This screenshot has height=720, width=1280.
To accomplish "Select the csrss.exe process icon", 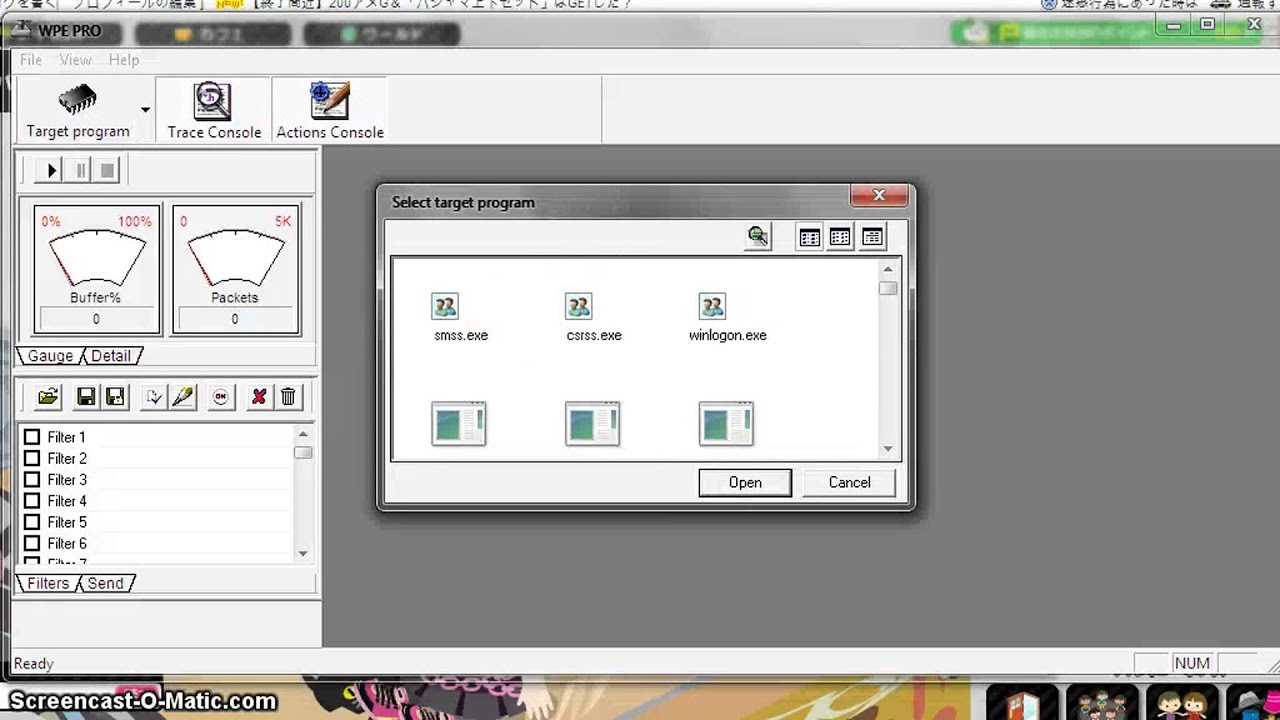I will (x=578, y=306).
